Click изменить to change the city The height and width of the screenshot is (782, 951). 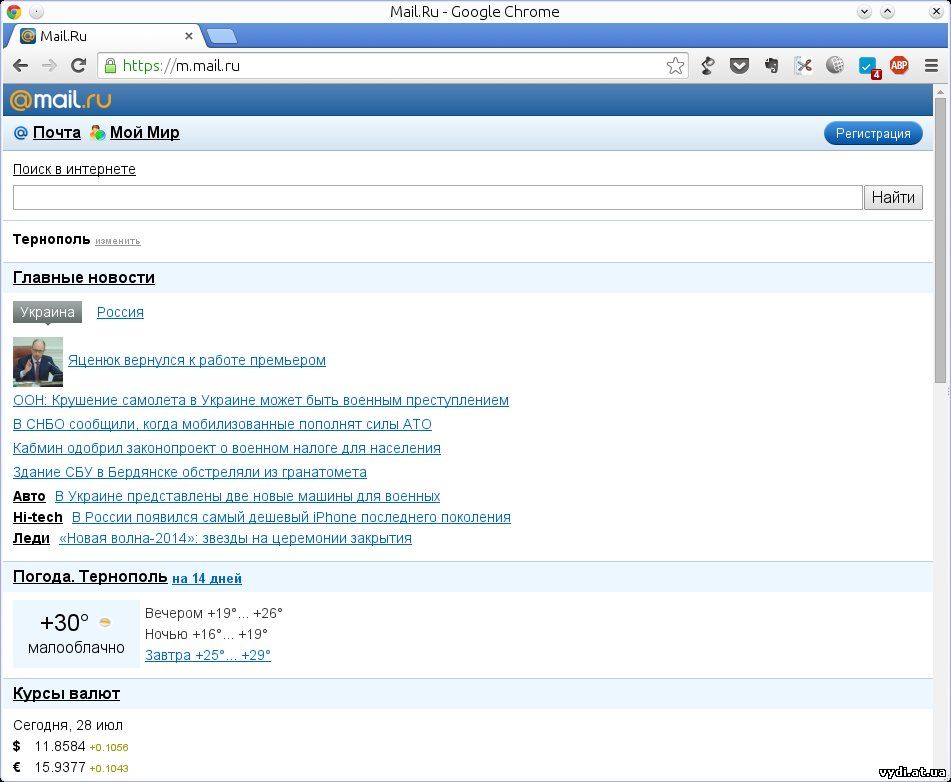118,241
